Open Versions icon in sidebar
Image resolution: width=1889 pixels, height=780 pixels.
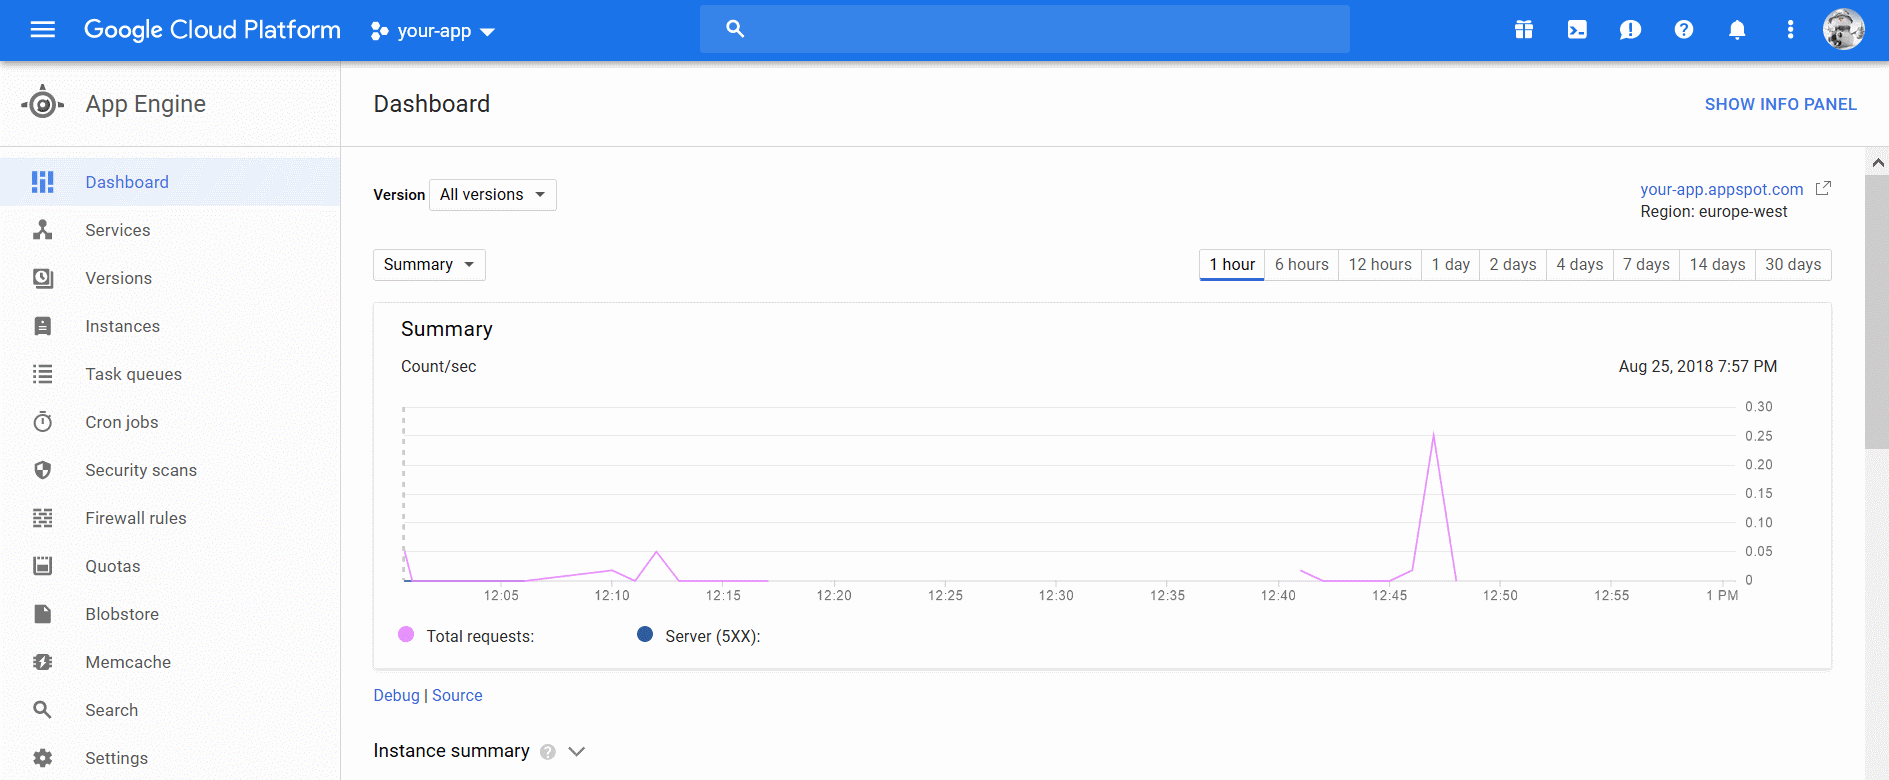tap(42, 278)
